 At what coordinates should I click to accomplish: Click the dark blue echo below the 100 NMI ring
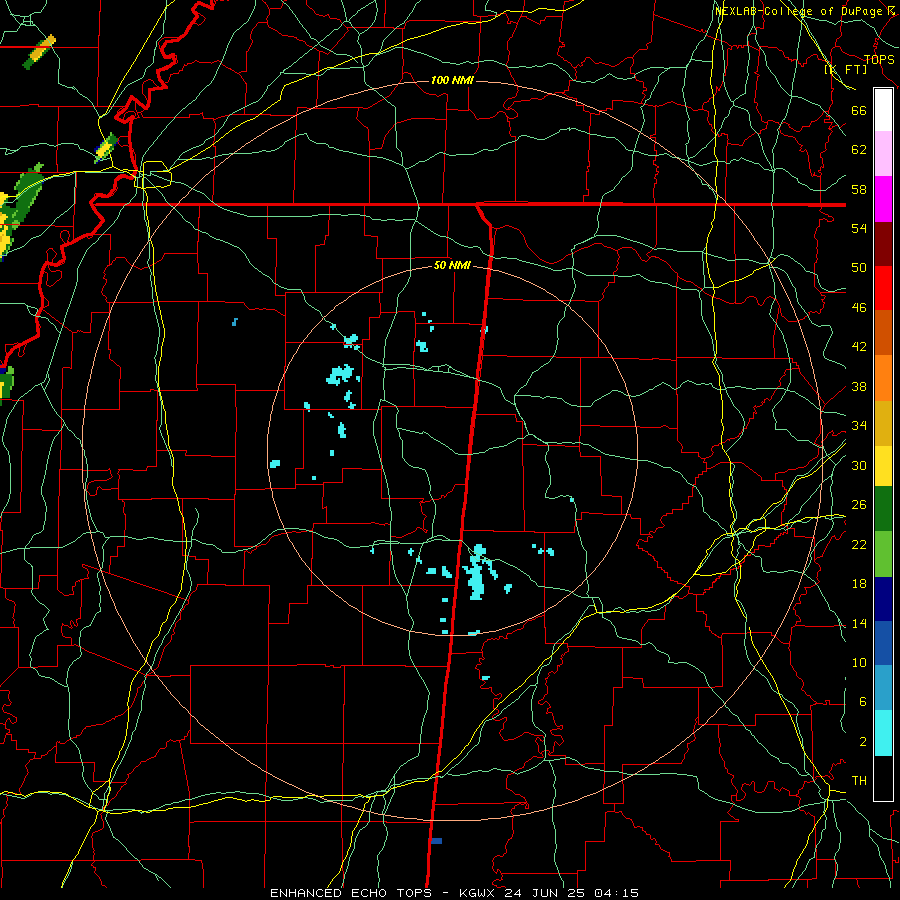436,841
